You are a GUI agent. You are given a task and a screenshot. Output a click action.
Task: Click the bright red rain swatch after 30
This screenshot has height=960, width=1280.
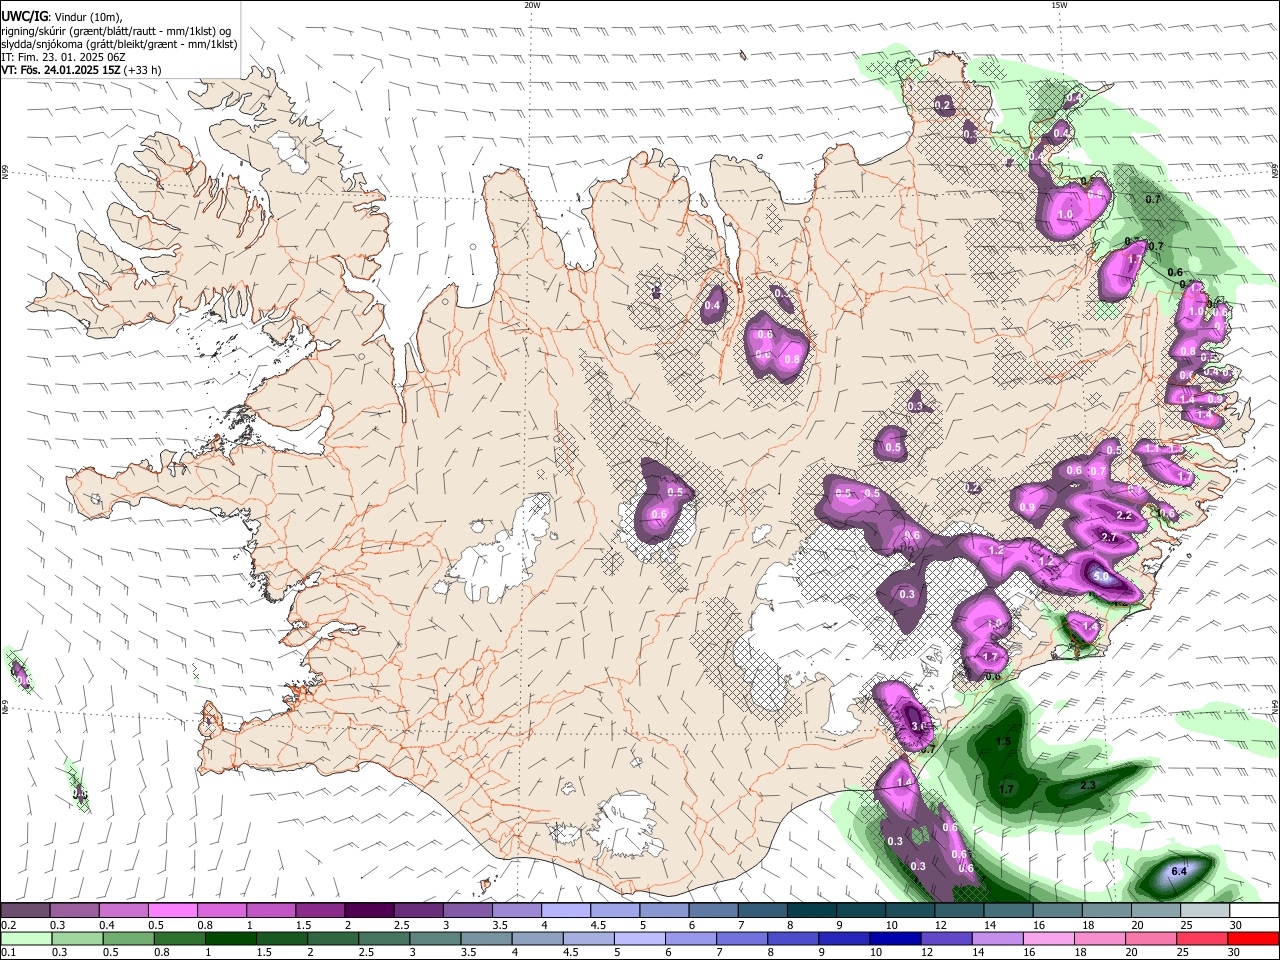pyautogui.click(x=1253, y=938)
